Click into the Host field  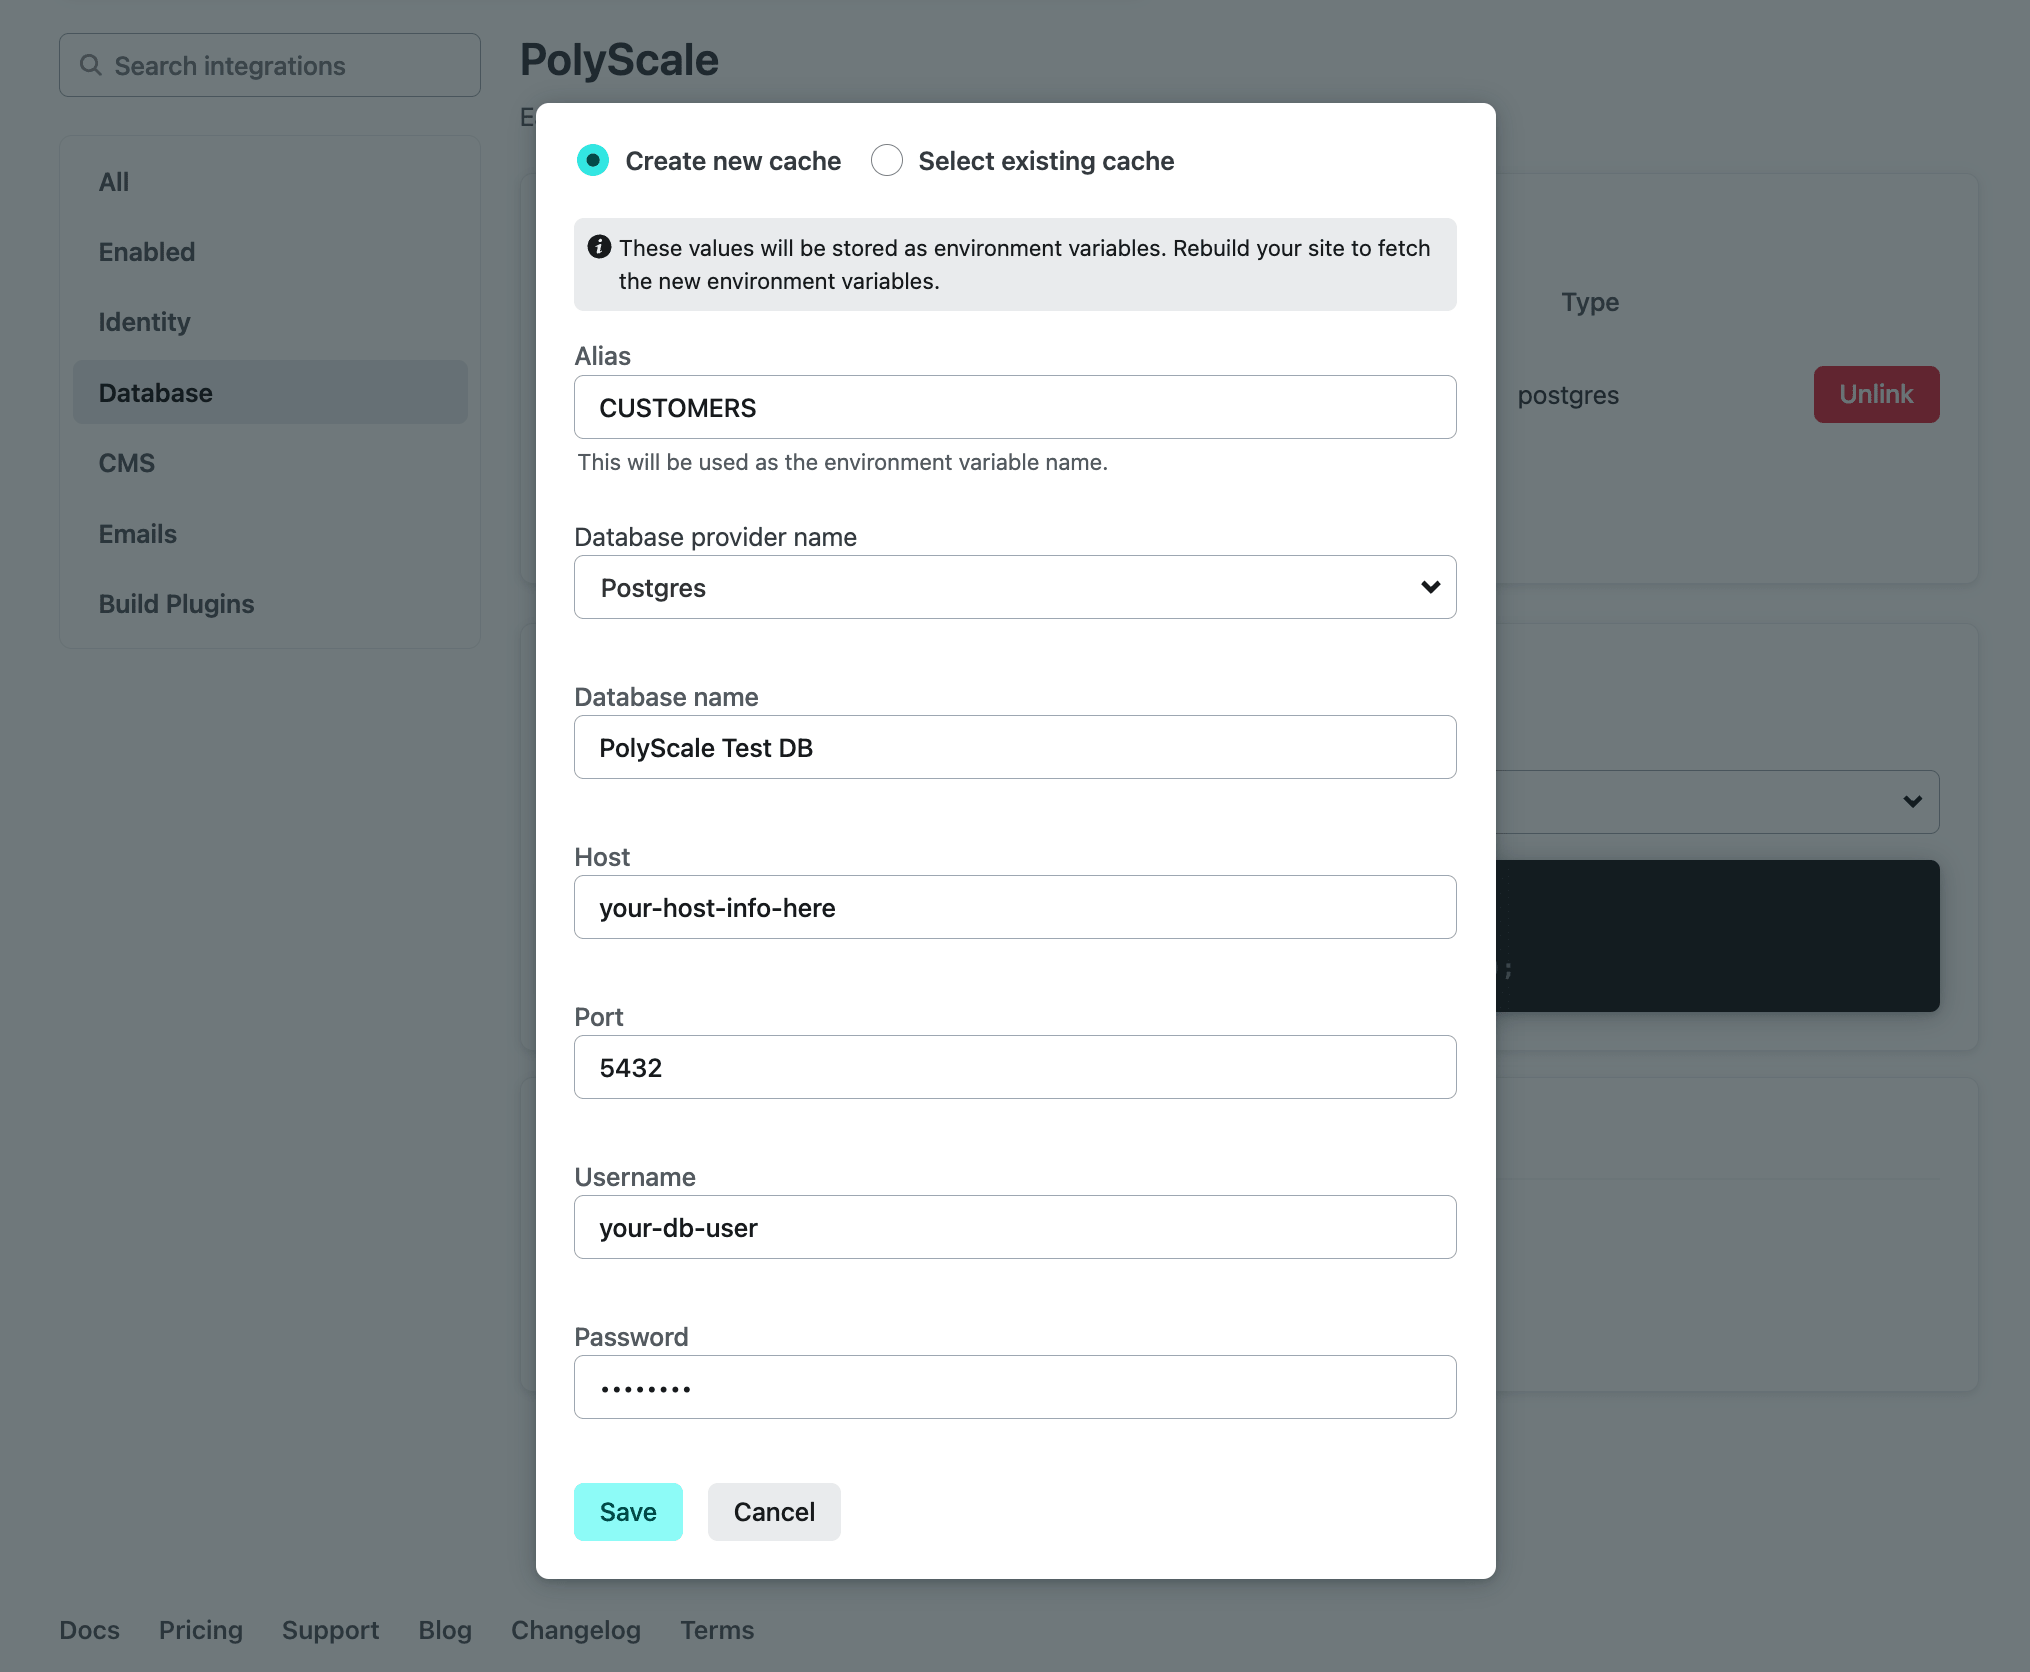tap(1014, 907)
